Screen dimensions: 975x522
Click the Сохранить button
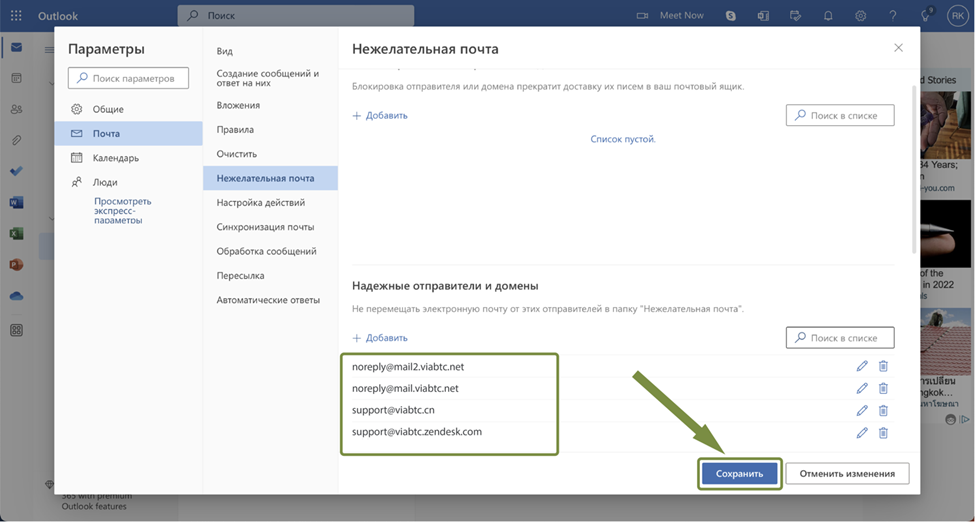739,473
